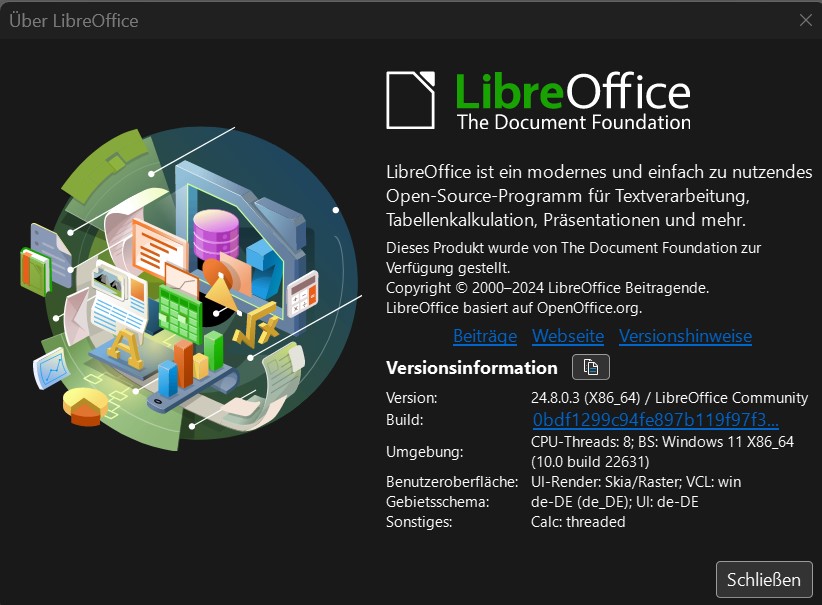822x605 pixels.
Task: Open the build hash link 0bdf1299c94fe897b119f97f3...
Action: pyautogui.click(x=655, y=420)
